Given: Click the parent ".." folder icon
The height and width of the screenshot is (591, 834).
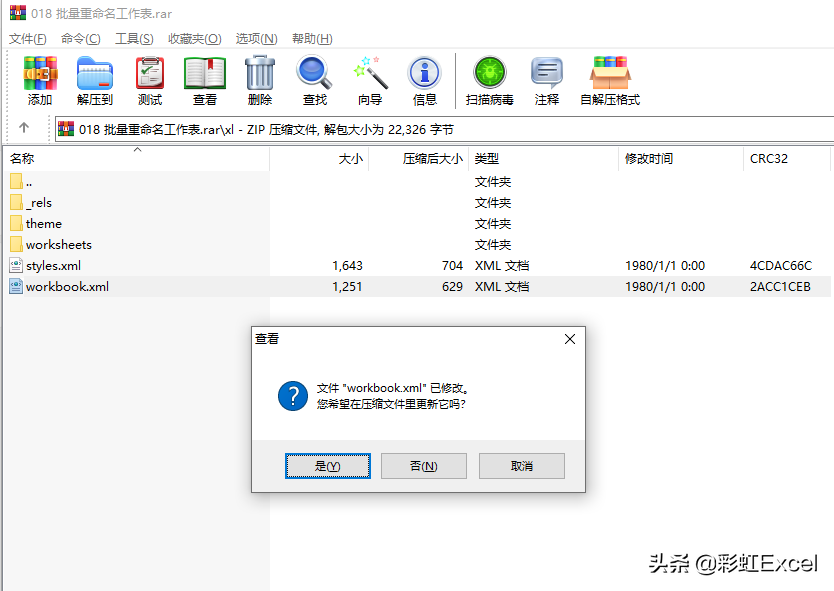Looking at the screenshot, I should [16, 181].
